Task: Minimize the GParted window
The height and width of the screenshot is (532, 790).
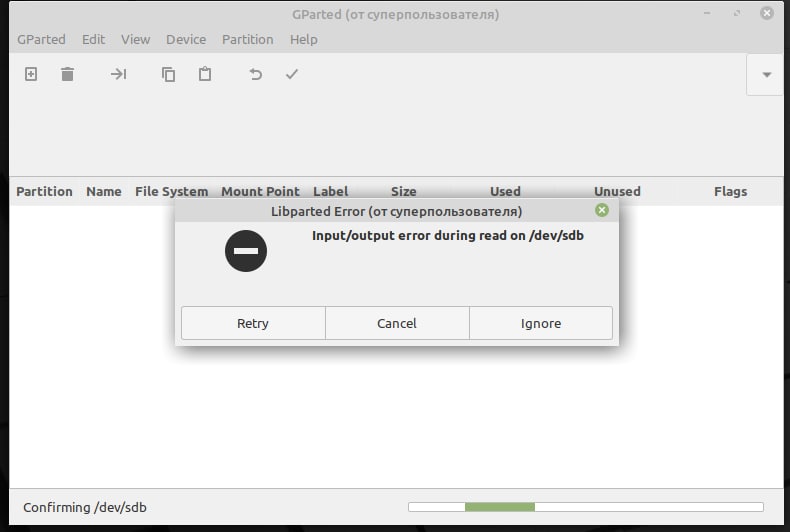Action: [707, 14]
